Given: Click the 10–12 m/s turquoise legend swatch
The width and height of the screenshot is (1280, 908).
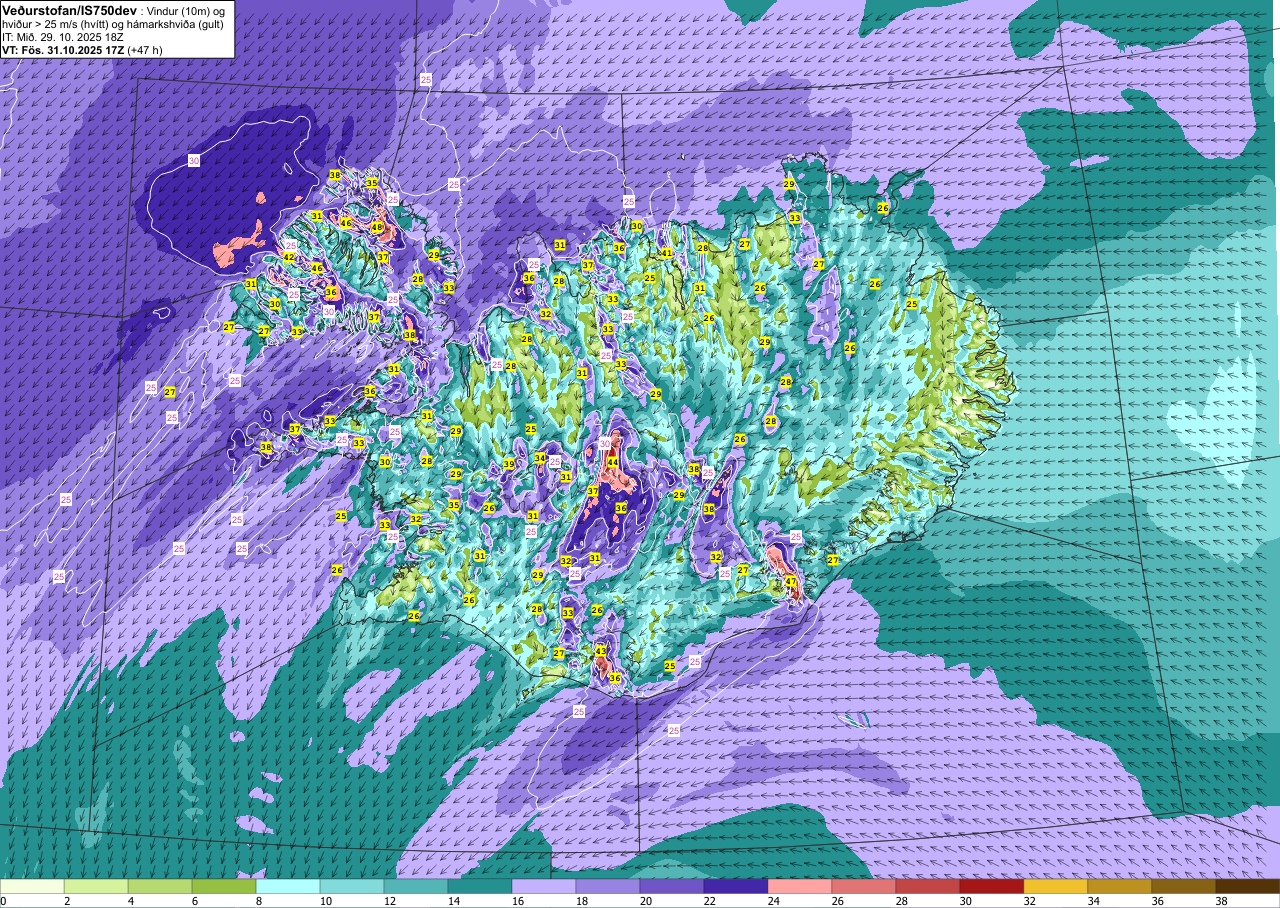Looking at the screenshot, I should tap(352, 886).
